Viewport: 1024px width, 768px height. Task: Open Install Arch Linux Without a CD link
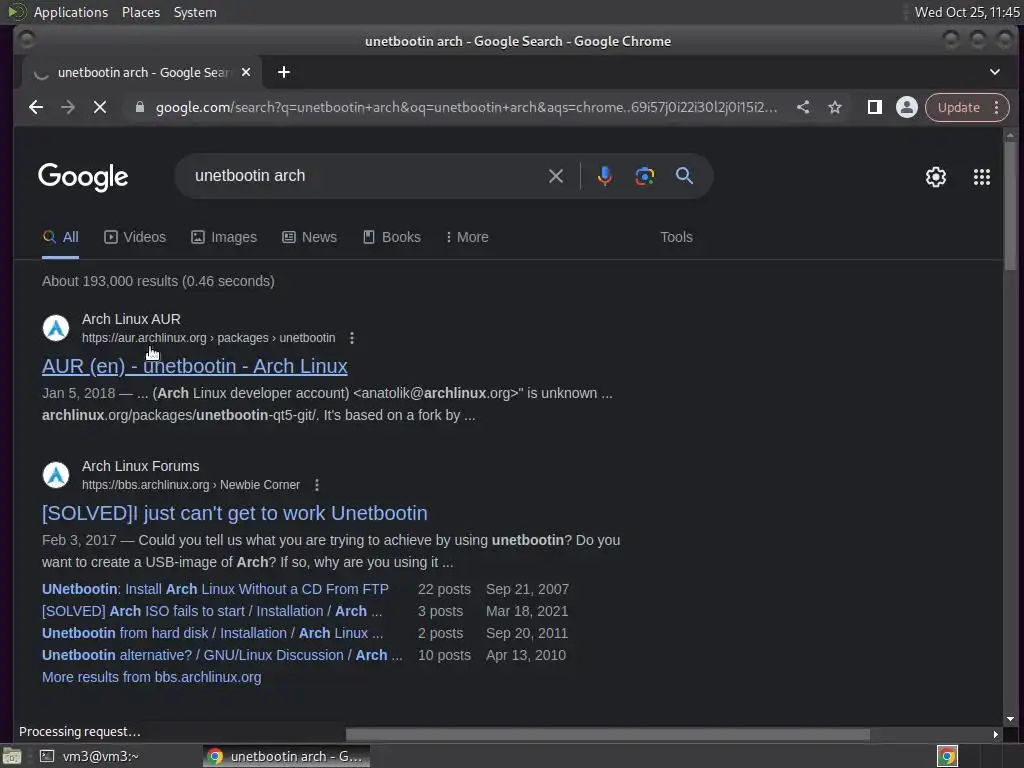[x=215, y=589]
